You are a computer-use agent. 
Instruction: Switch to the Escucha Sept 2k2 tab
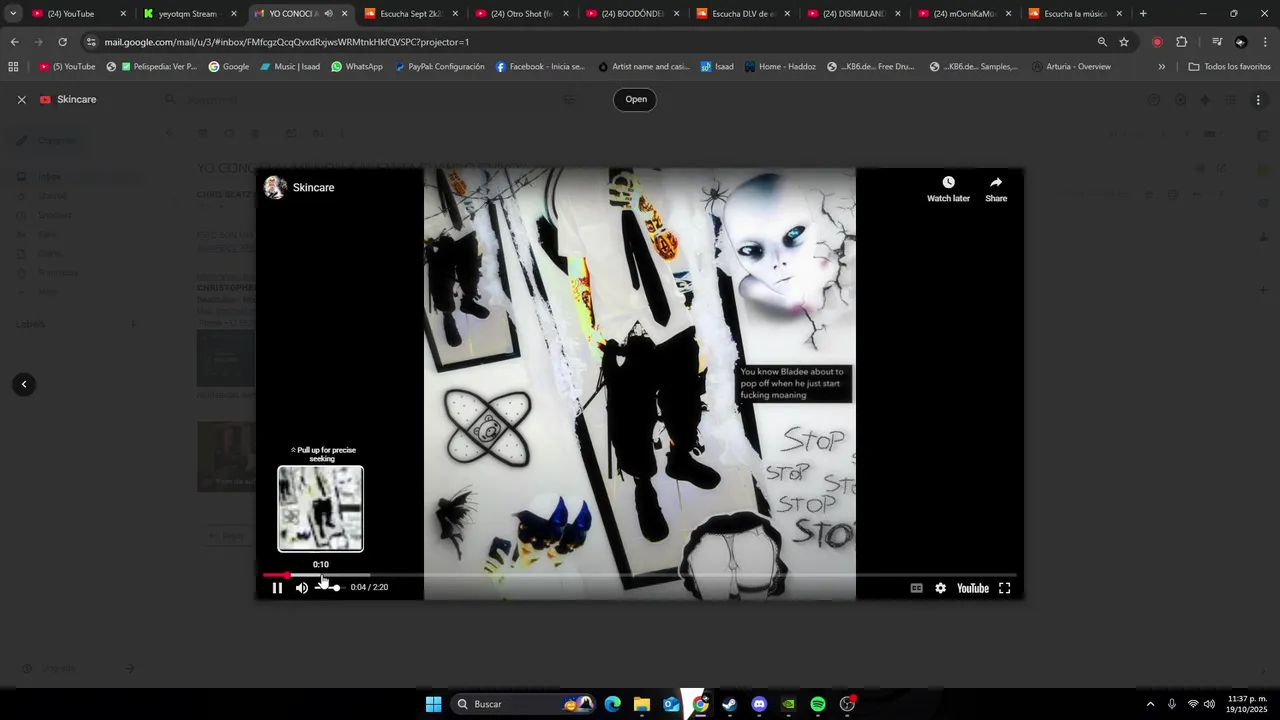(410, 14)
